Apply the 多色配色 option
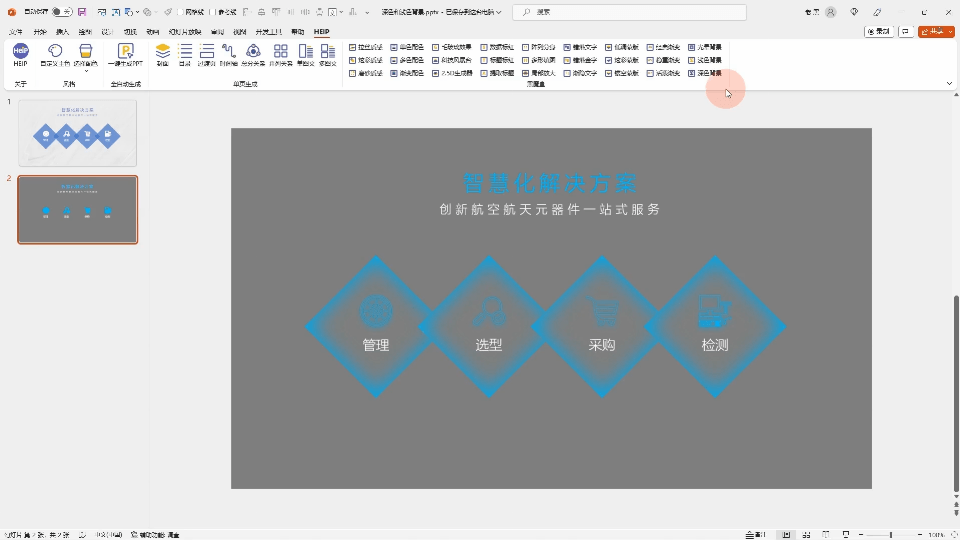960x540 pixels. pos(407,60)
